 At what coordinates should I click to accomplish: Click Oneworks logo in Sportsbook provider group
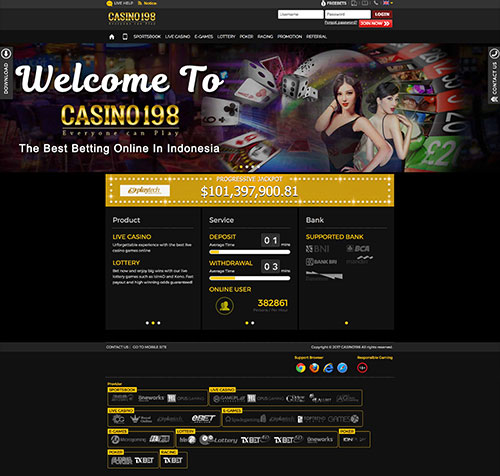tap(151, 398)
